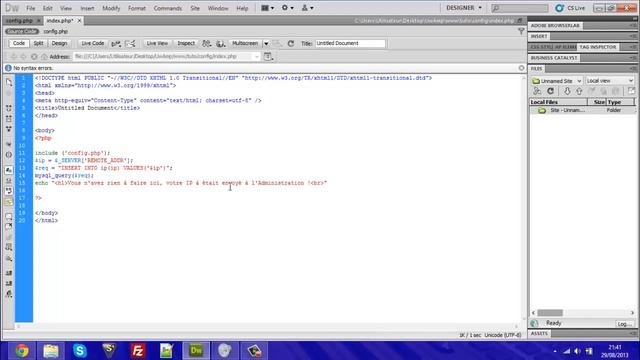The width and height of the screenshot is (640, 360).
Task: Open the Layout workspace dropdown in menu bar
Action: 267,8
